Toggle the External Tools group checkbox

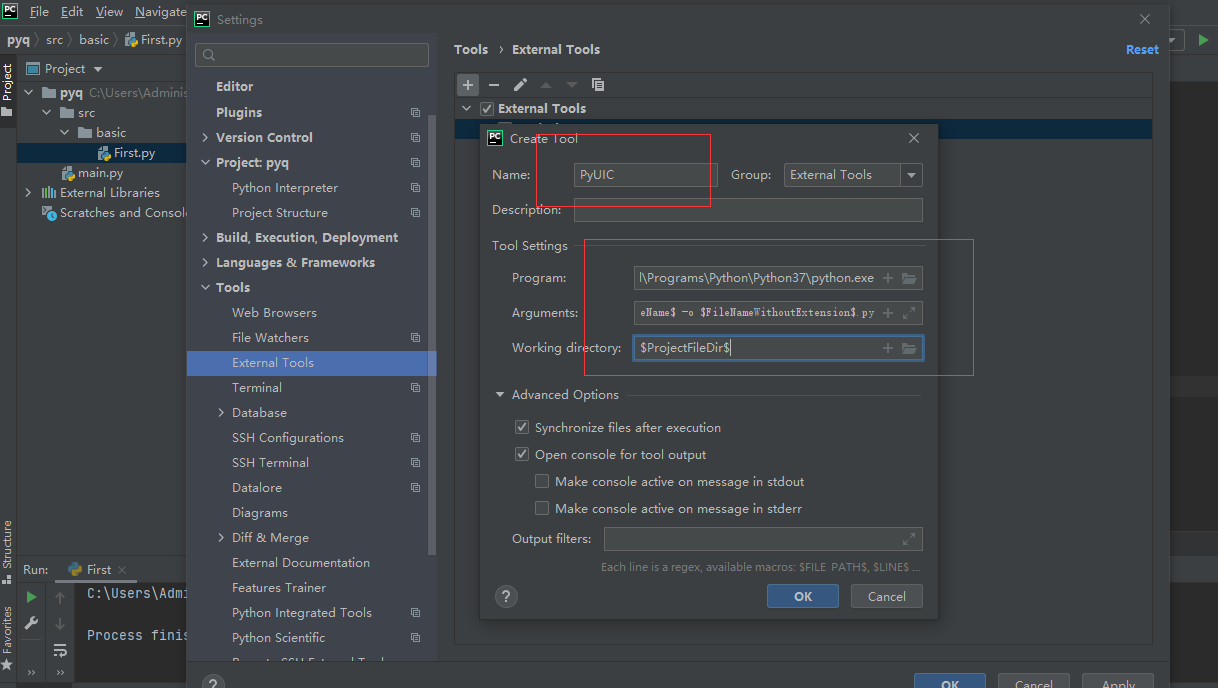(x=487, y=109)
